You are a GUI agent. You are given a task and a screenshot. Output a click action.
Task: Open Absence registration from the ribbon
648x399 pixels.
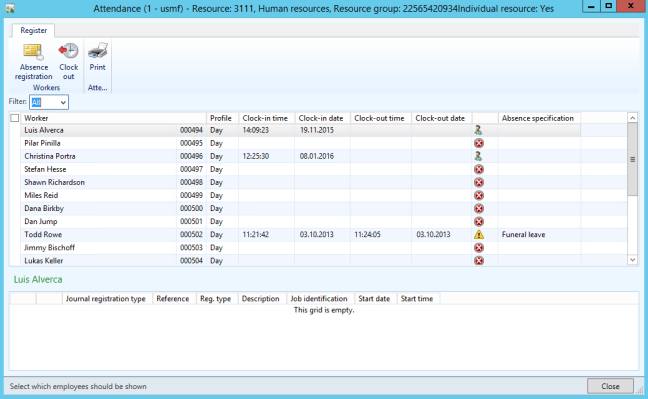pyautogui.click(x=33, y=61)
